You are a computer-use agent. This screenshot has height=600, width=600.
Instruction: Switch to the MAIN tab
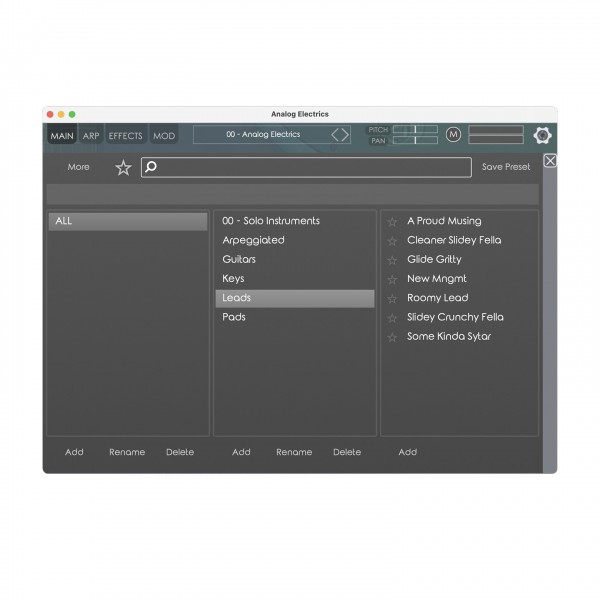click(x=62, y=134)
